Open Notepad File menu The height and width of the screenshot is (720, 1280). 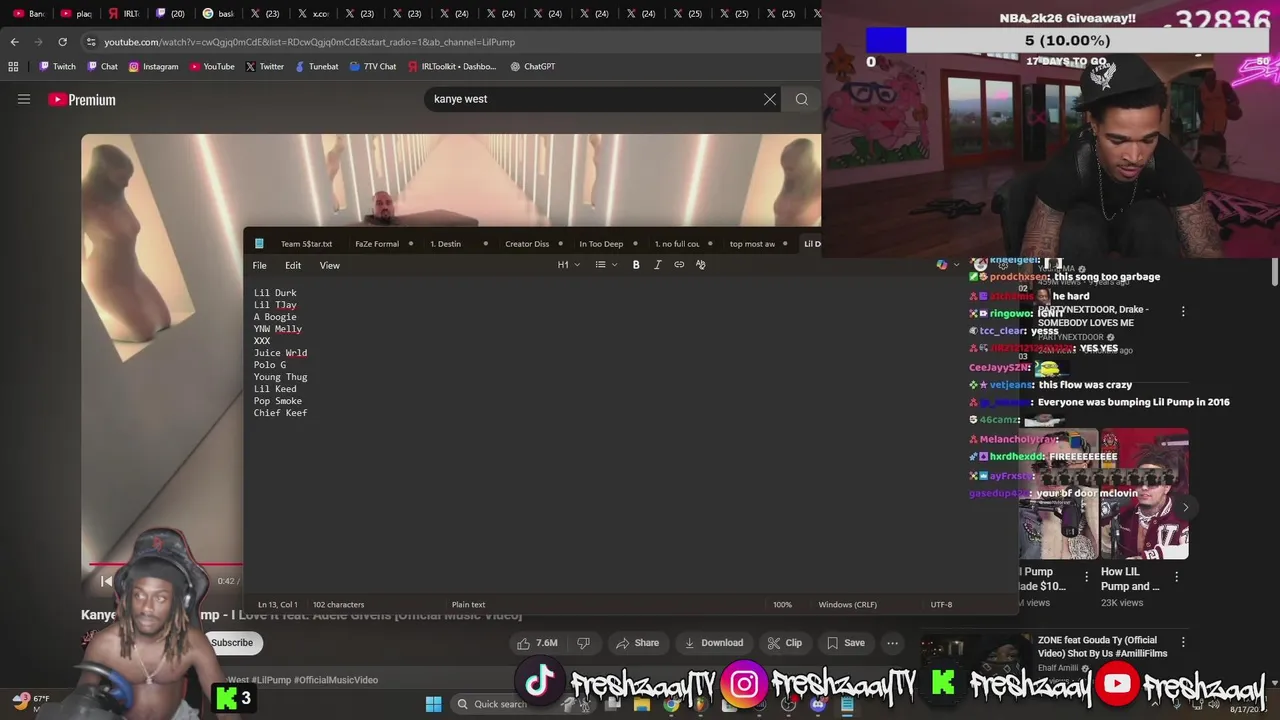tap(259, 266)
